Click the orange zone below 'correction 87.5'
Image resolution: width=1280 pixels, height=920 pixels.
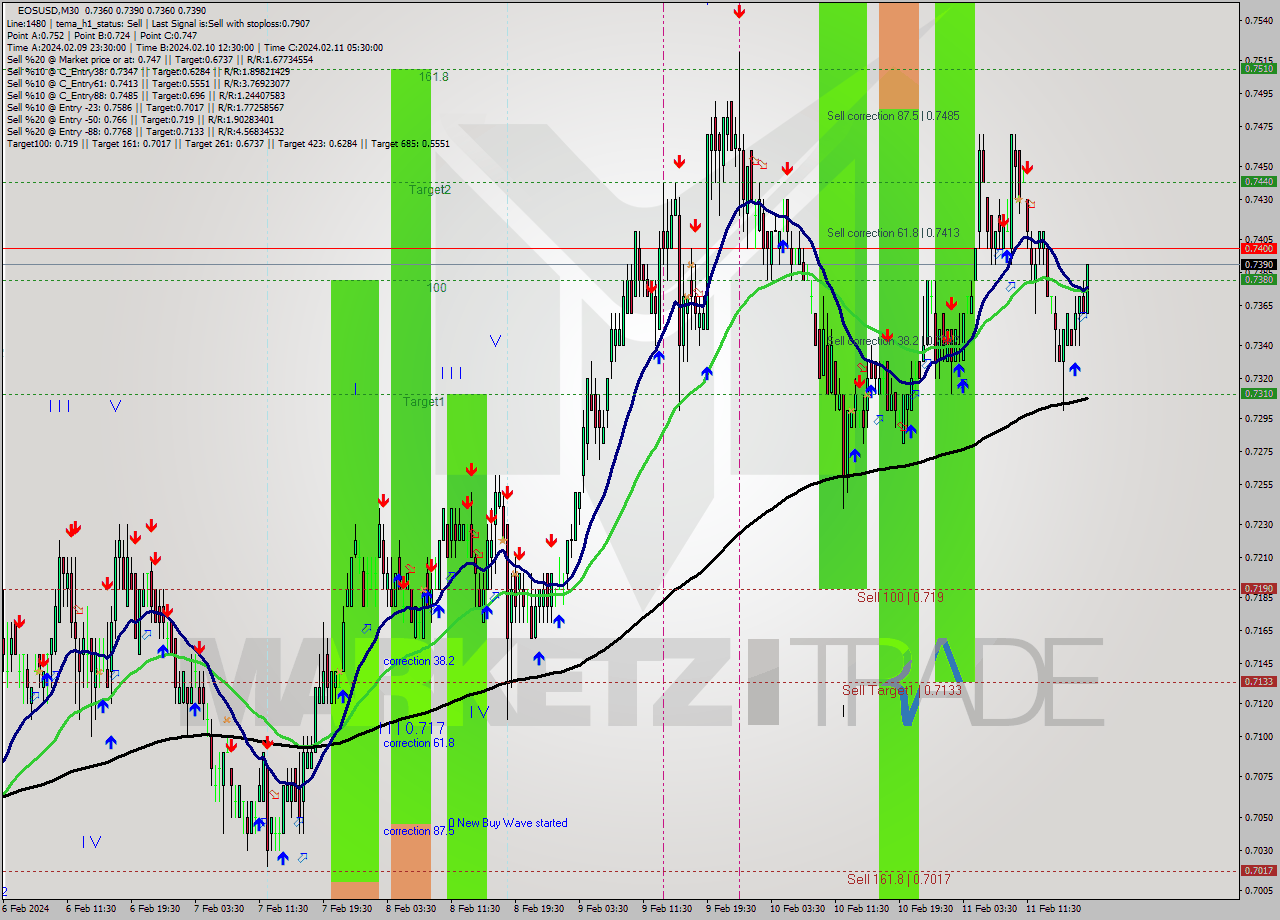pyautogui.click(x=410, y=861)
